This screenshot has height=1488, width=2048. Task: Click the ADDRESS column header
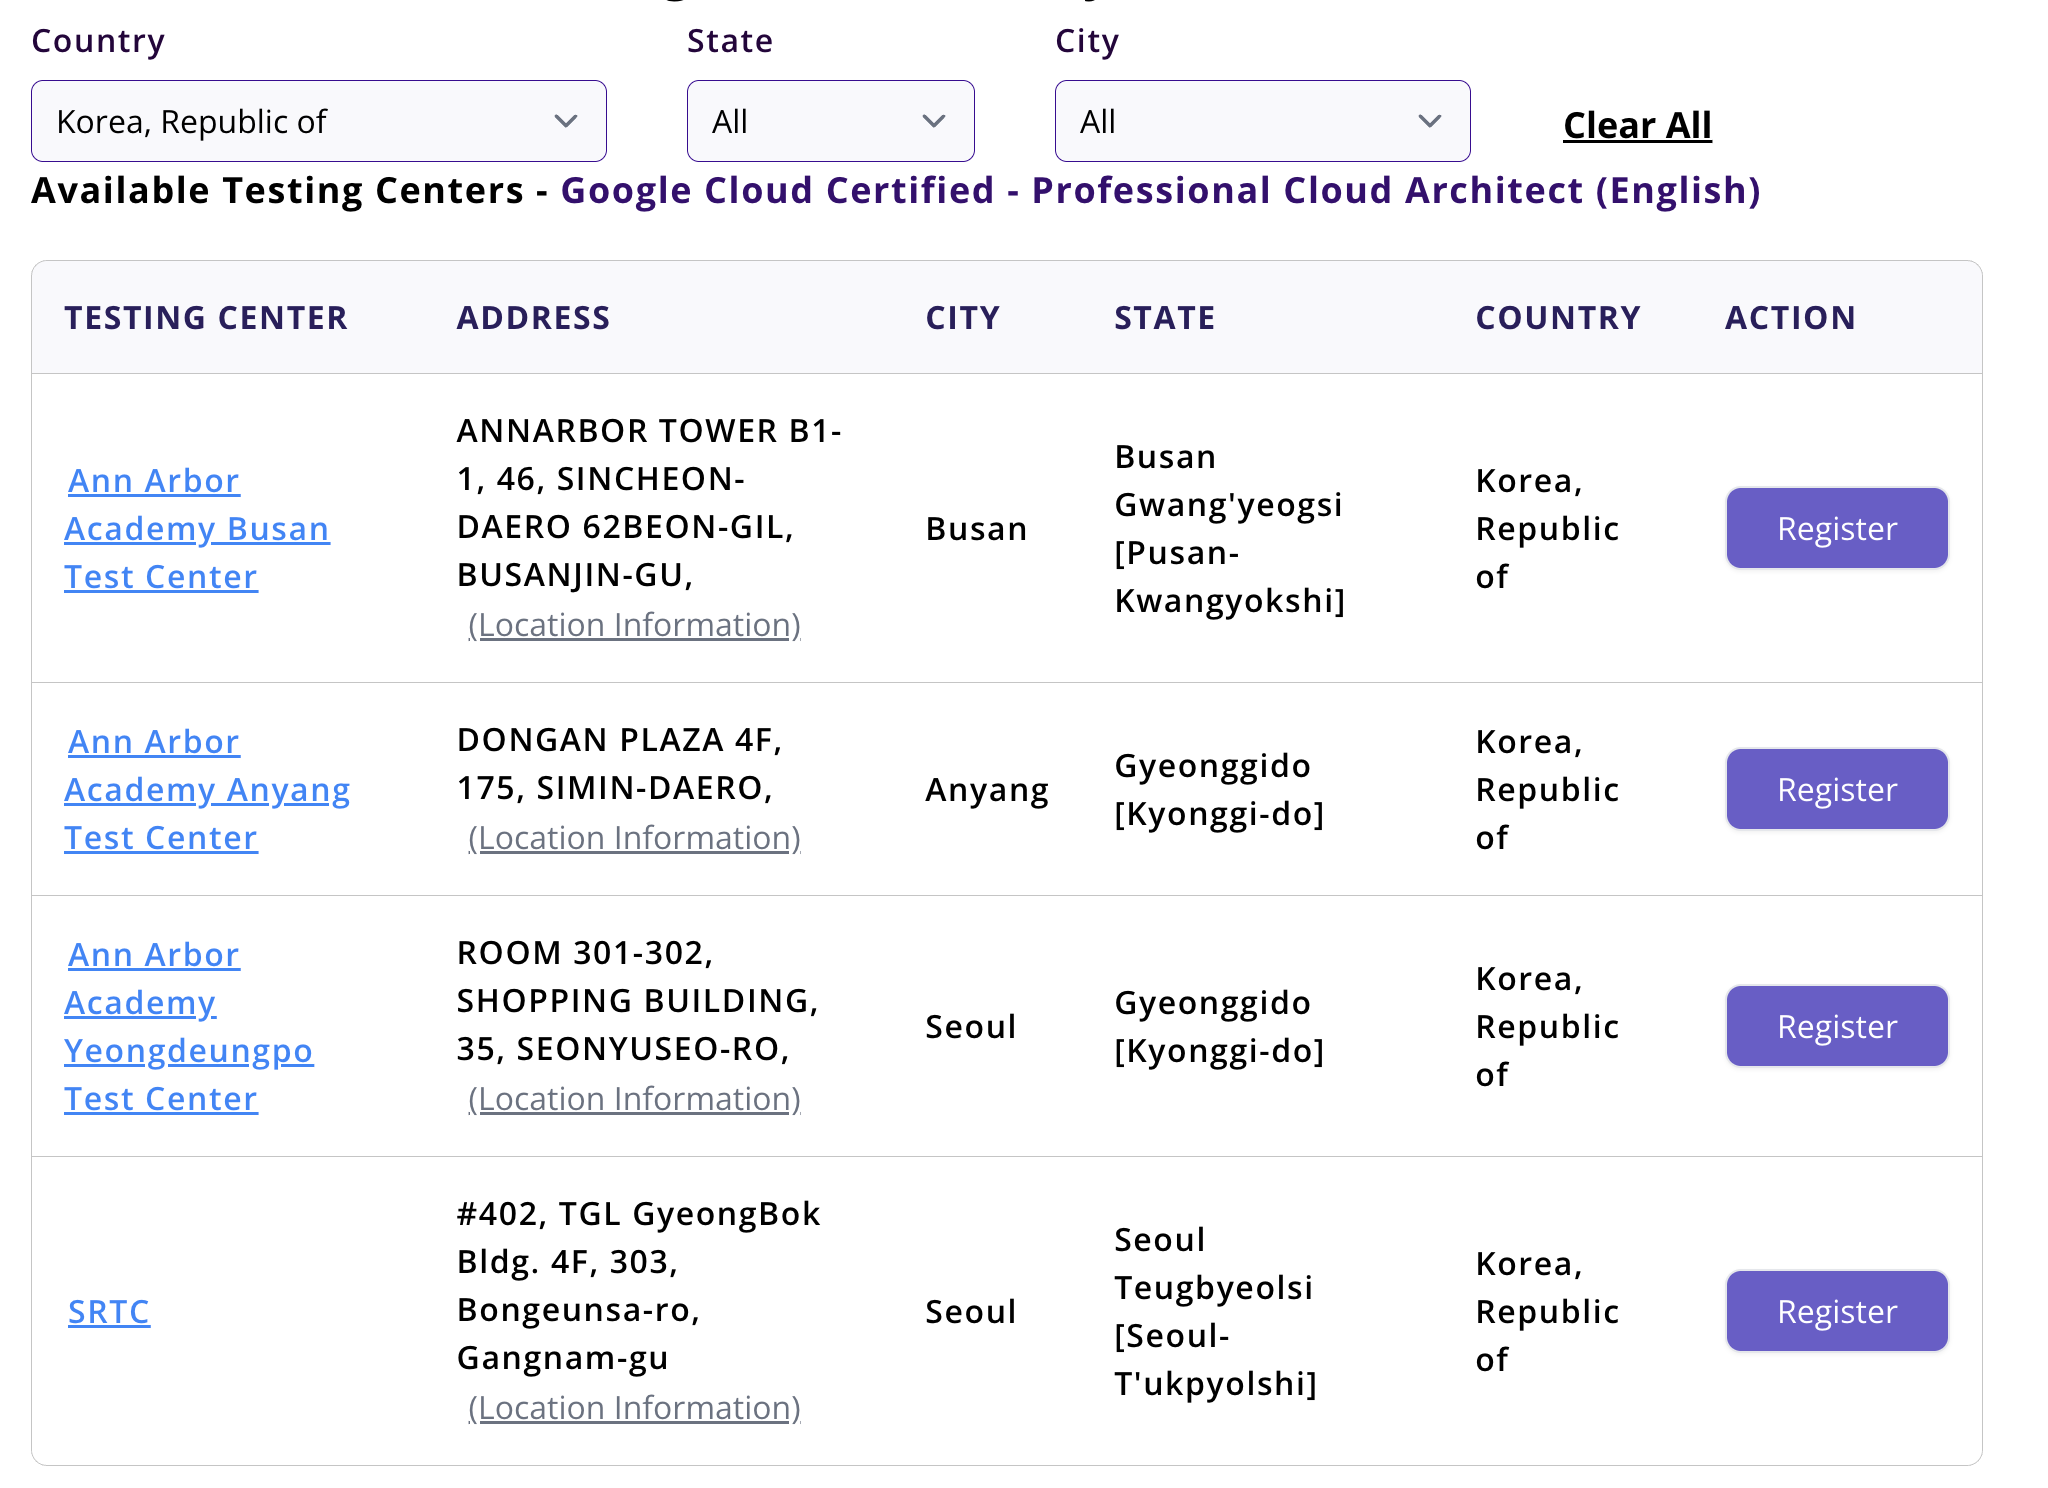(x=533, y=318)
